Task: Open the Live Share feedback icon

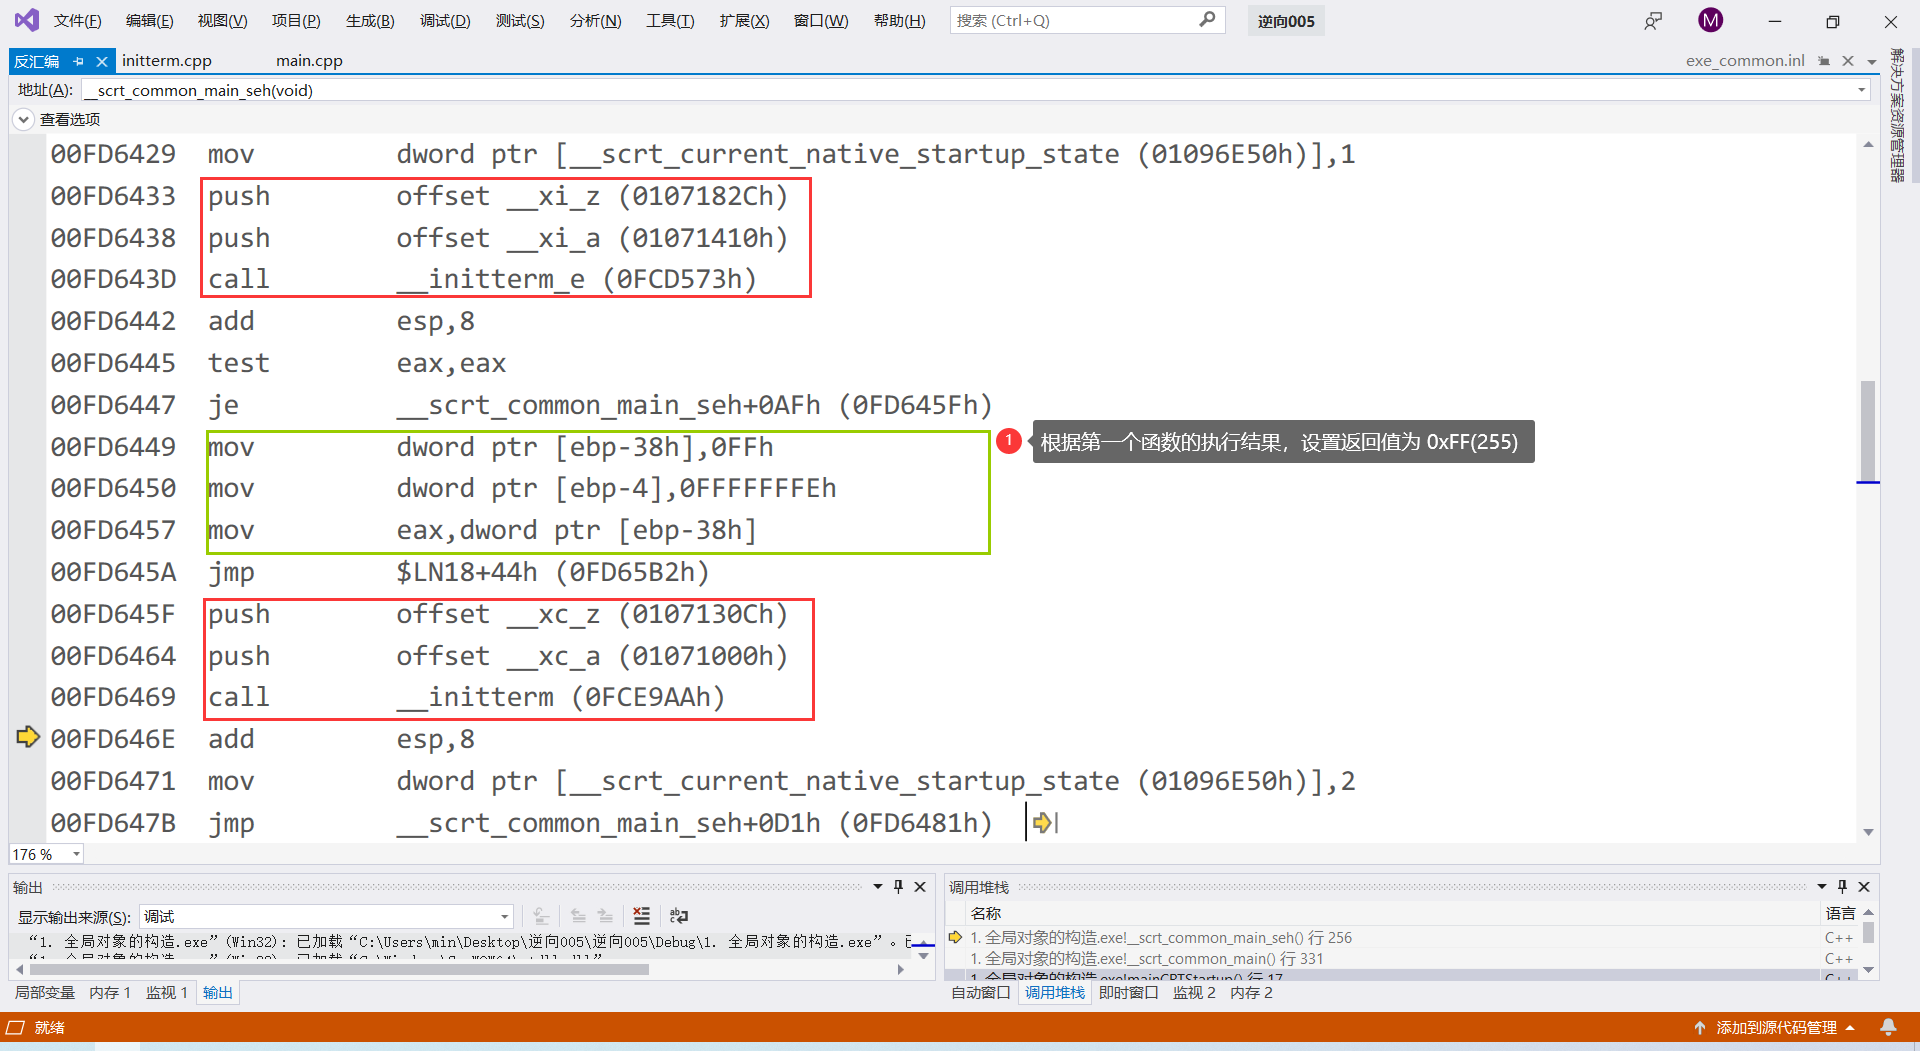Action: pyautogui.click(x=1653, y=21)
